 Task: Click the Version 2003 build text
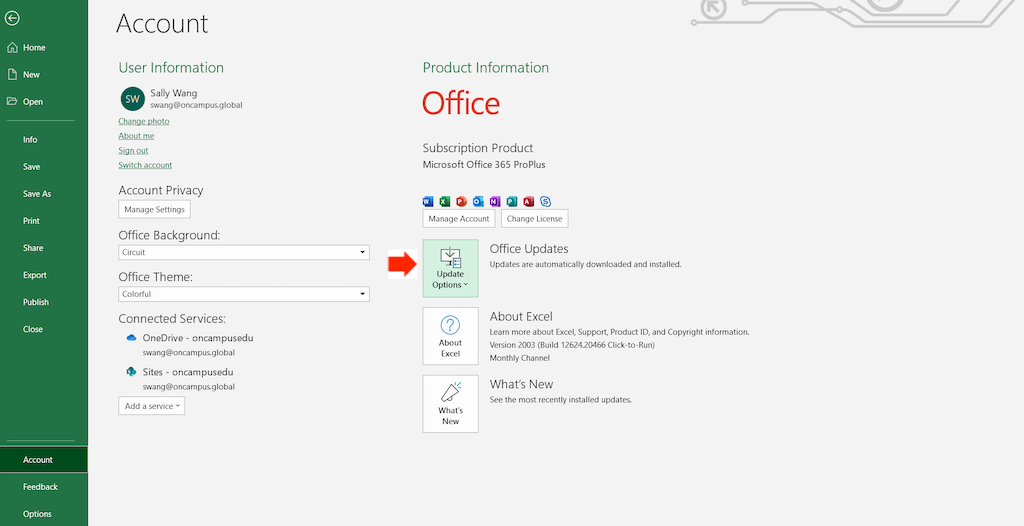click(572, 345)
